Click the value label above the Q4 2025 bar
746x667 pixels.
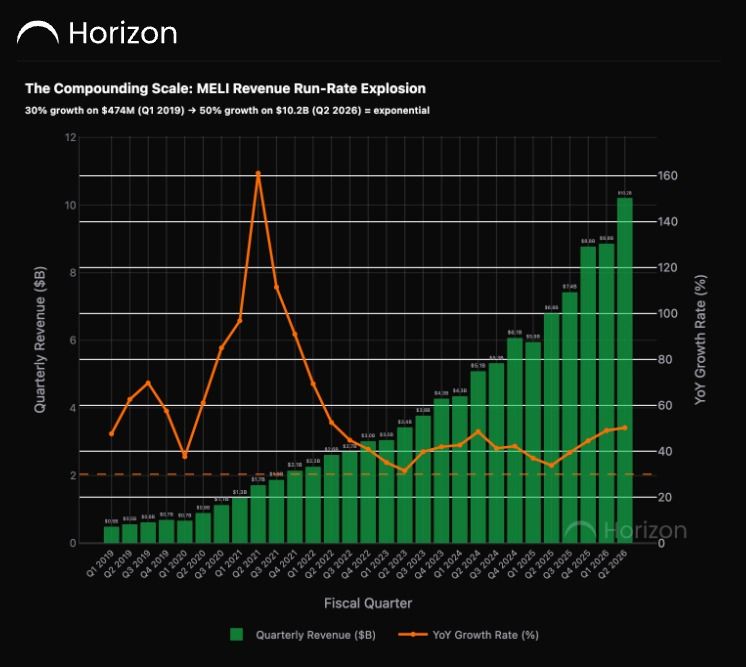coord(588,241)
